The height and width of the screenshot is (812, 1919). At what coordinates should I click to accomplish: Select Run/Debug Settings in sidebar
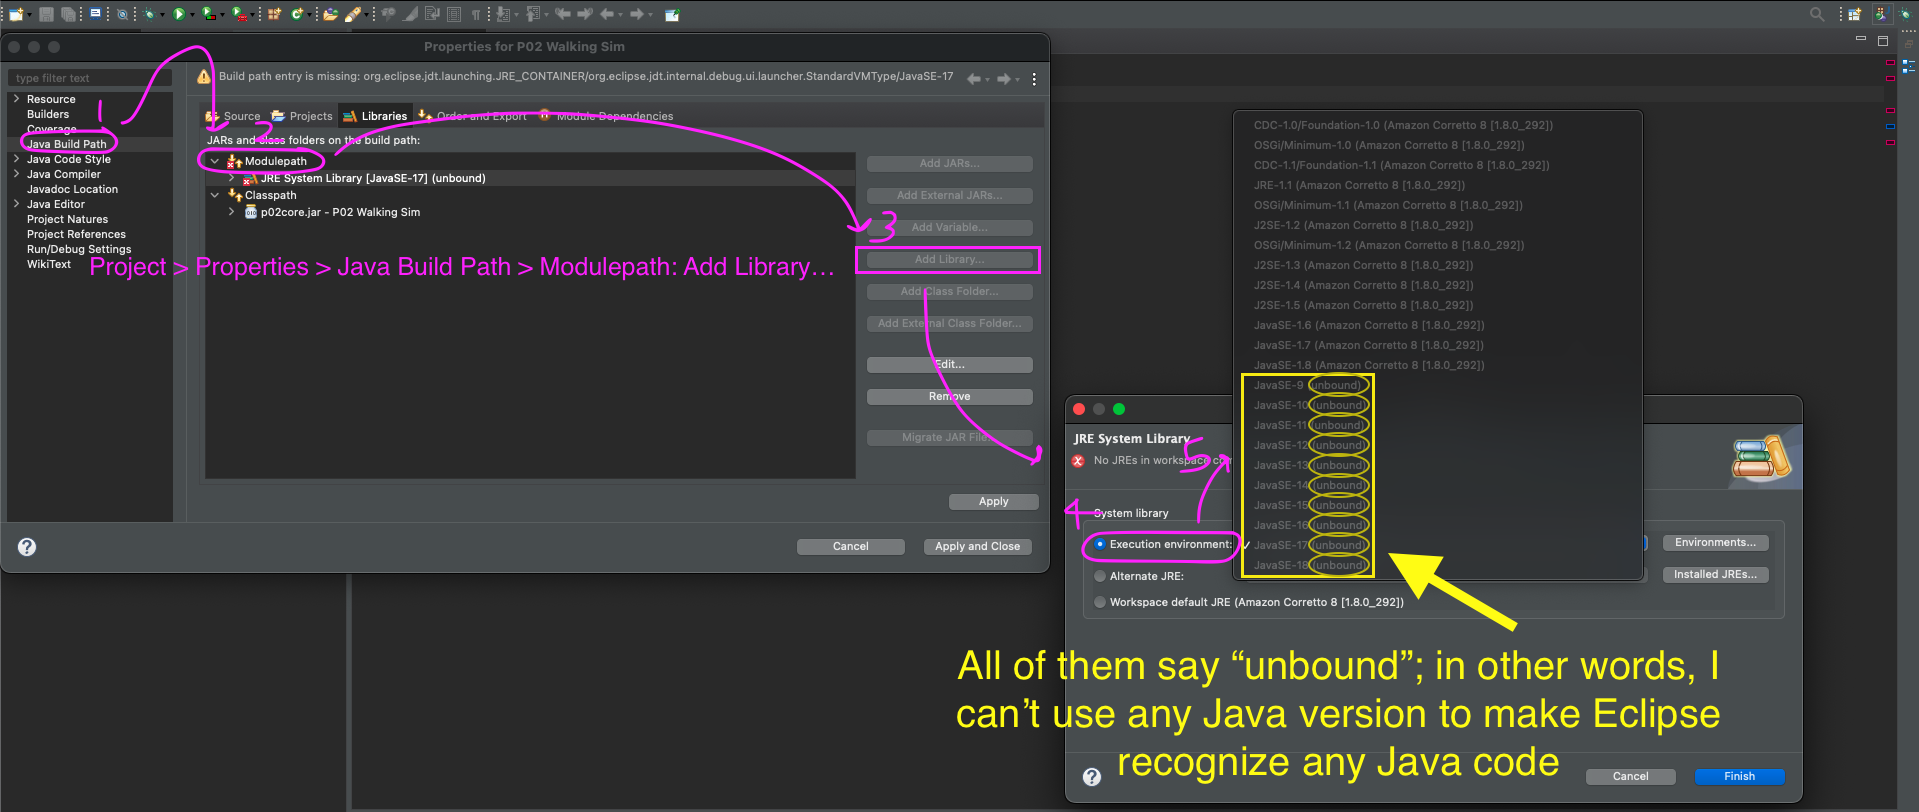tap(79, 249)
